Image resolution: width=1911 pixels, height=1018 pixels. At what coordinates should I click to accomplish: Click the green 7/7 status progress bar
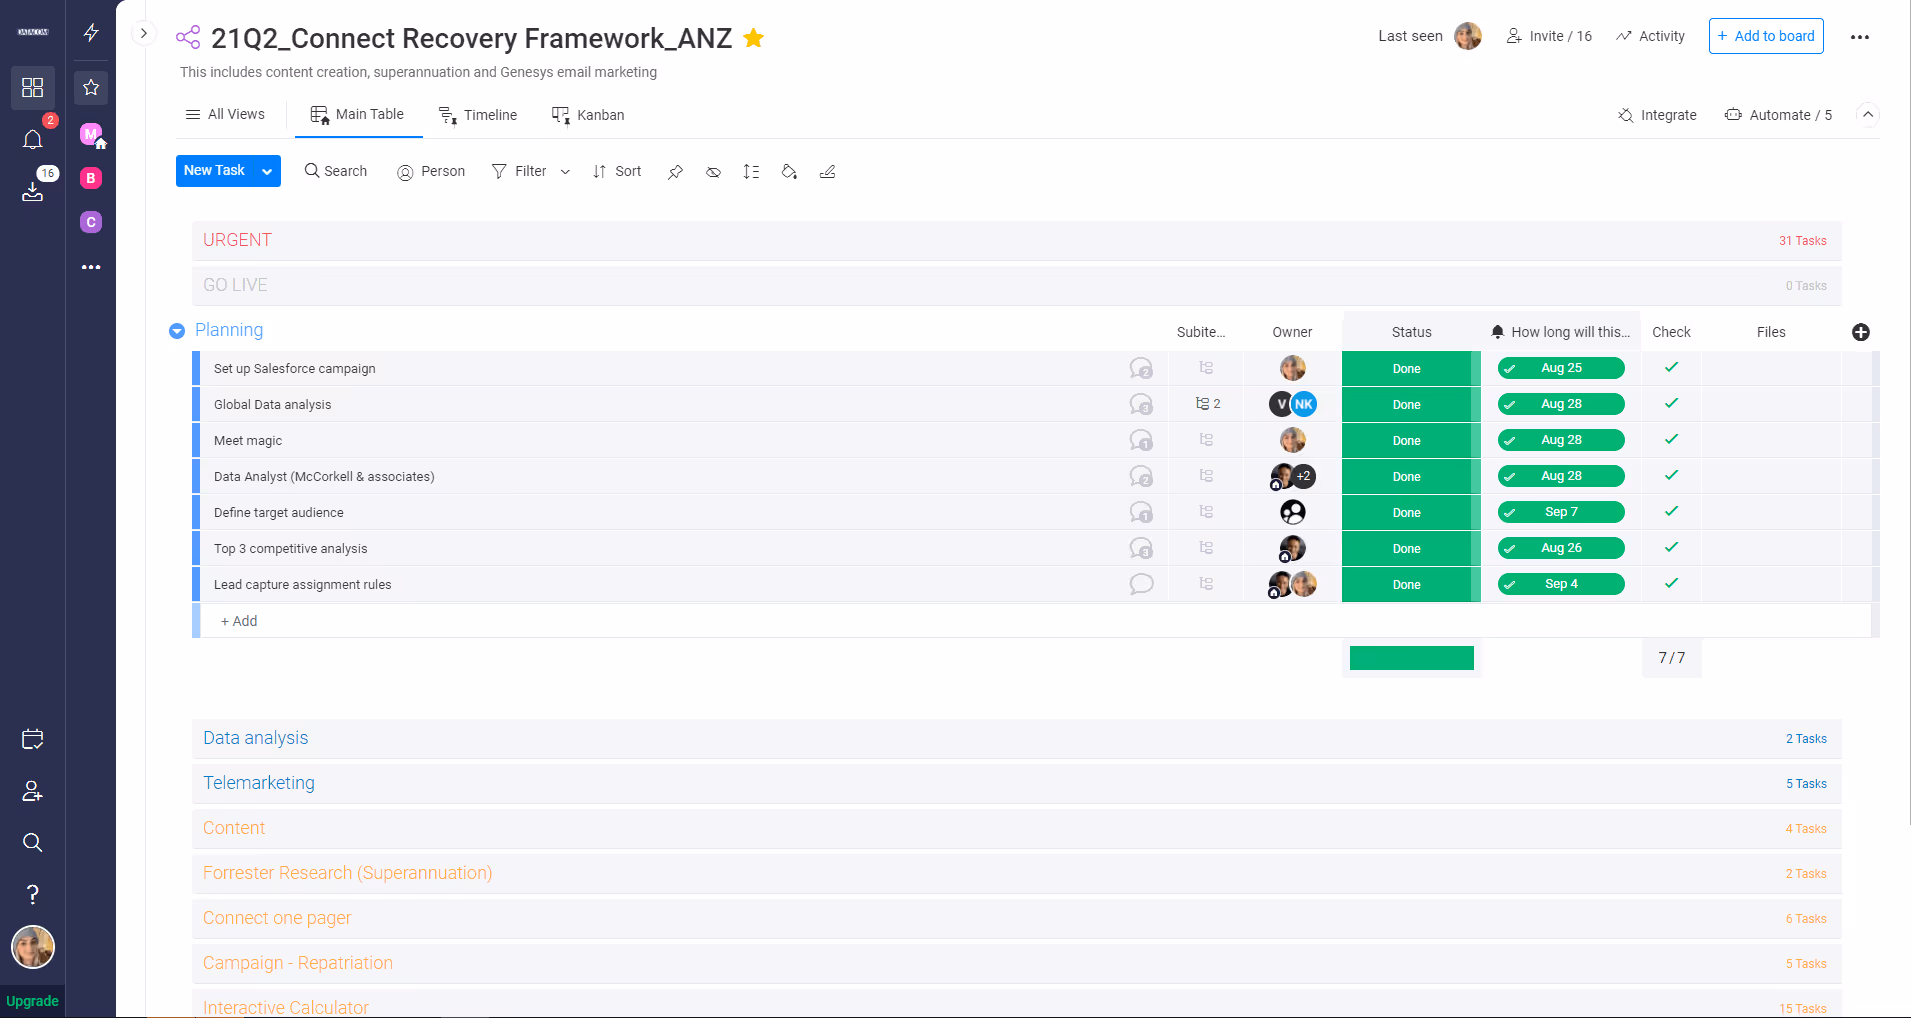tap(1411, 657)
